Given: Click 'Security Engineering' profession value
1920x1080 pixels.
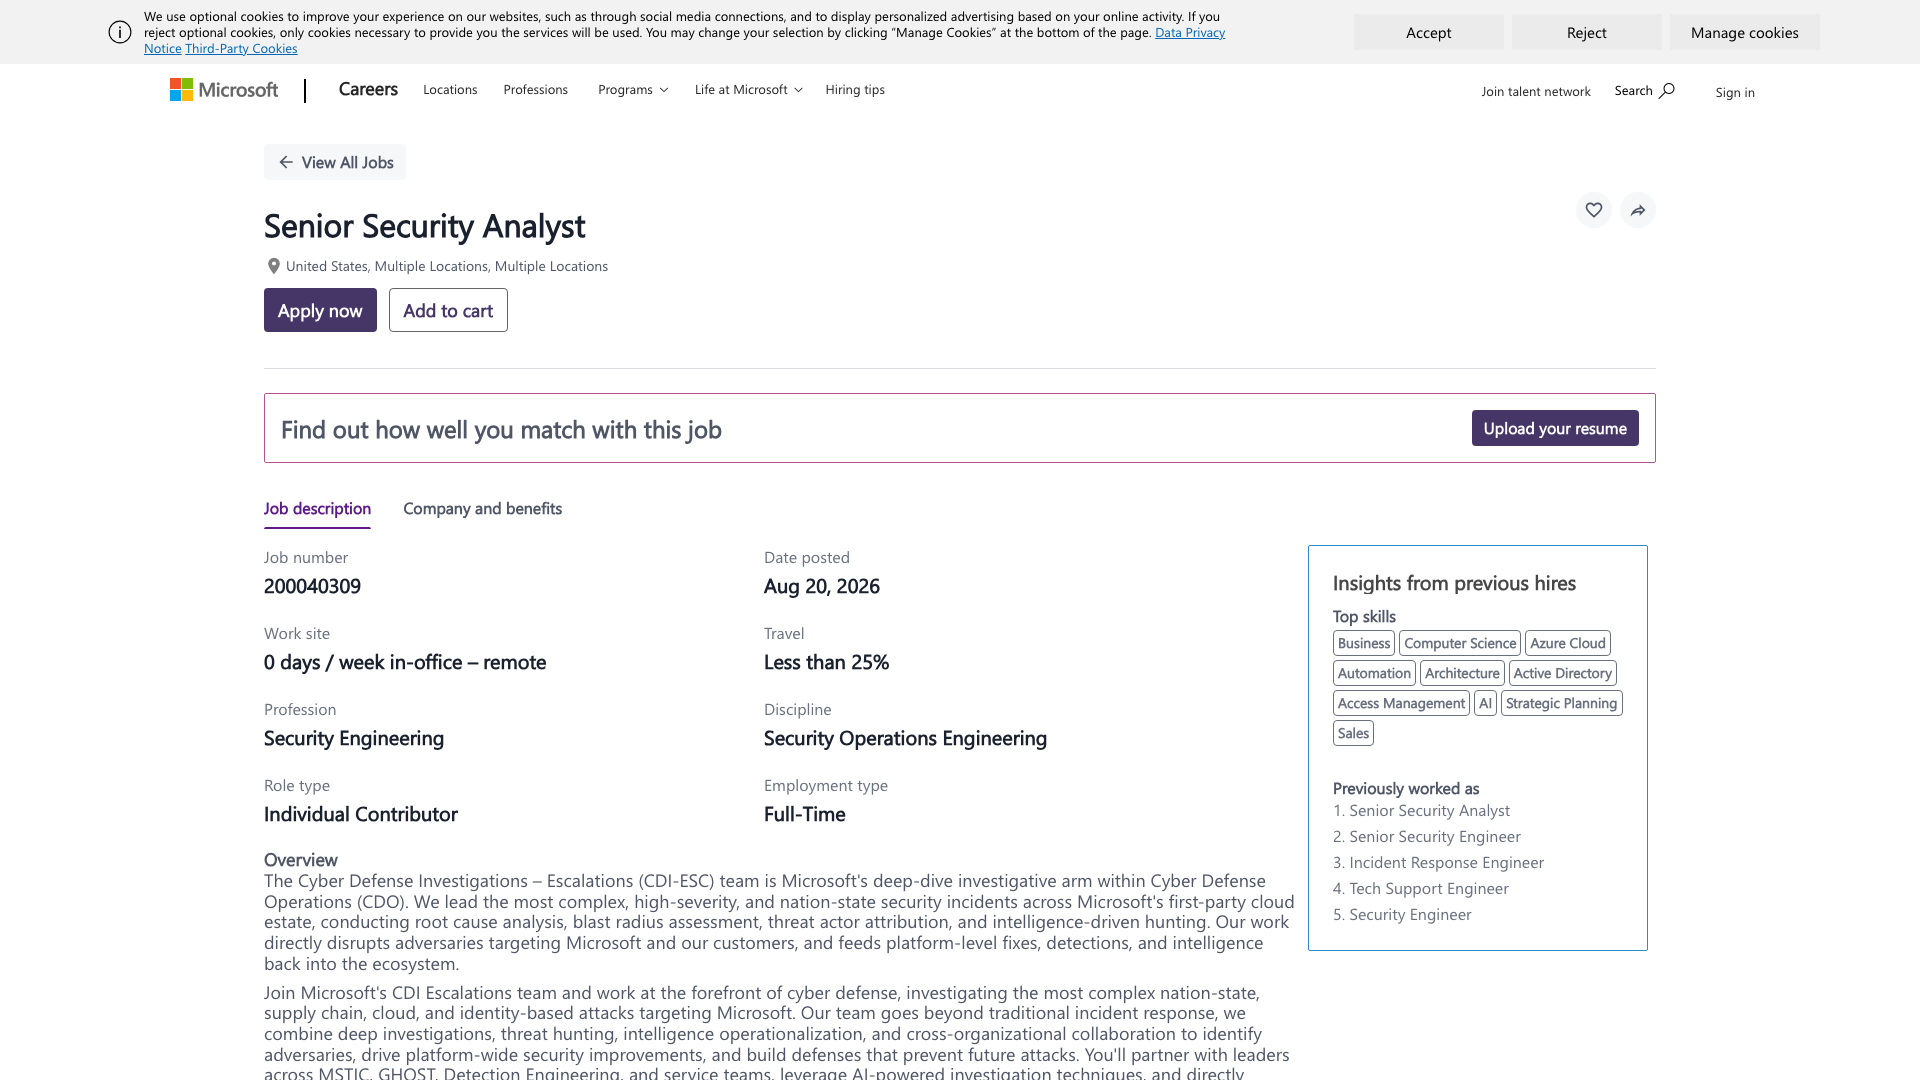Looking at the screenshot, I should pyautogui.click(x=354, y=738).
